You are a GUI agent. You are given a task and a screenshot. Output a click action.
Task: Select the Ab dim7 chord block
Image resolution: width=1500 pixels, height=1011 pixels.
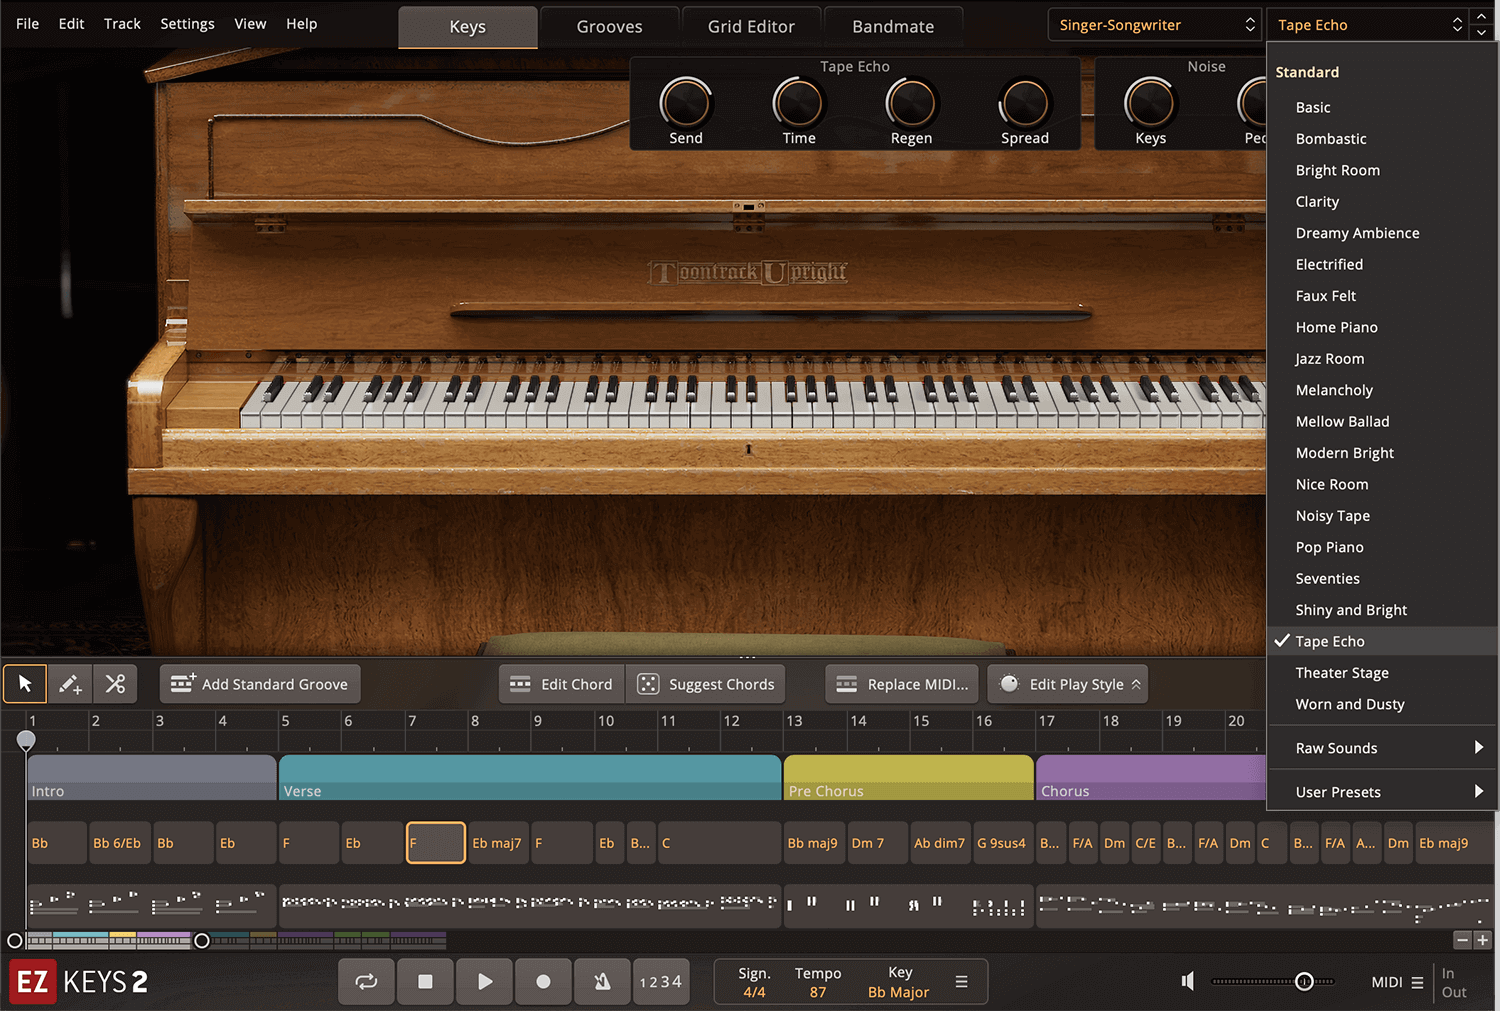[x=939, y=843]
